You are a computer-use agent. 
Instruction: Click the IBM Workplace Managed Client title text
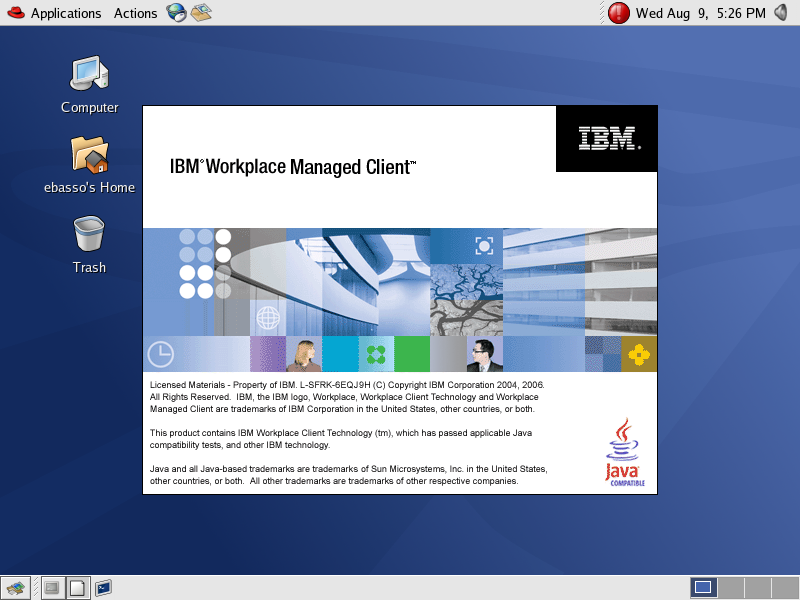[x=293, y=167]
